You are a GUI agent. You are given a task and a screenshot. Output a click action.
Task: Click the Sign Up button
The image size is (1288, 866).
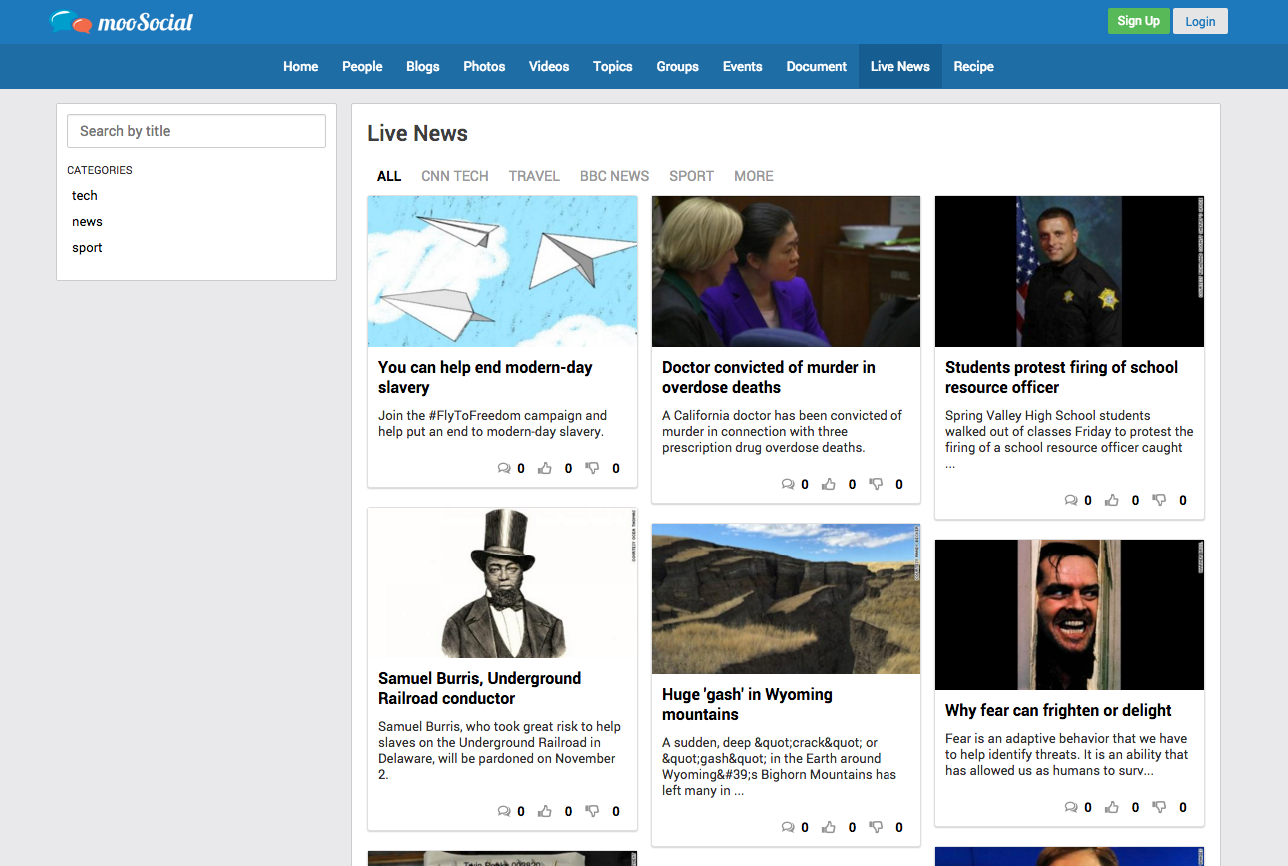[1138, 21]
